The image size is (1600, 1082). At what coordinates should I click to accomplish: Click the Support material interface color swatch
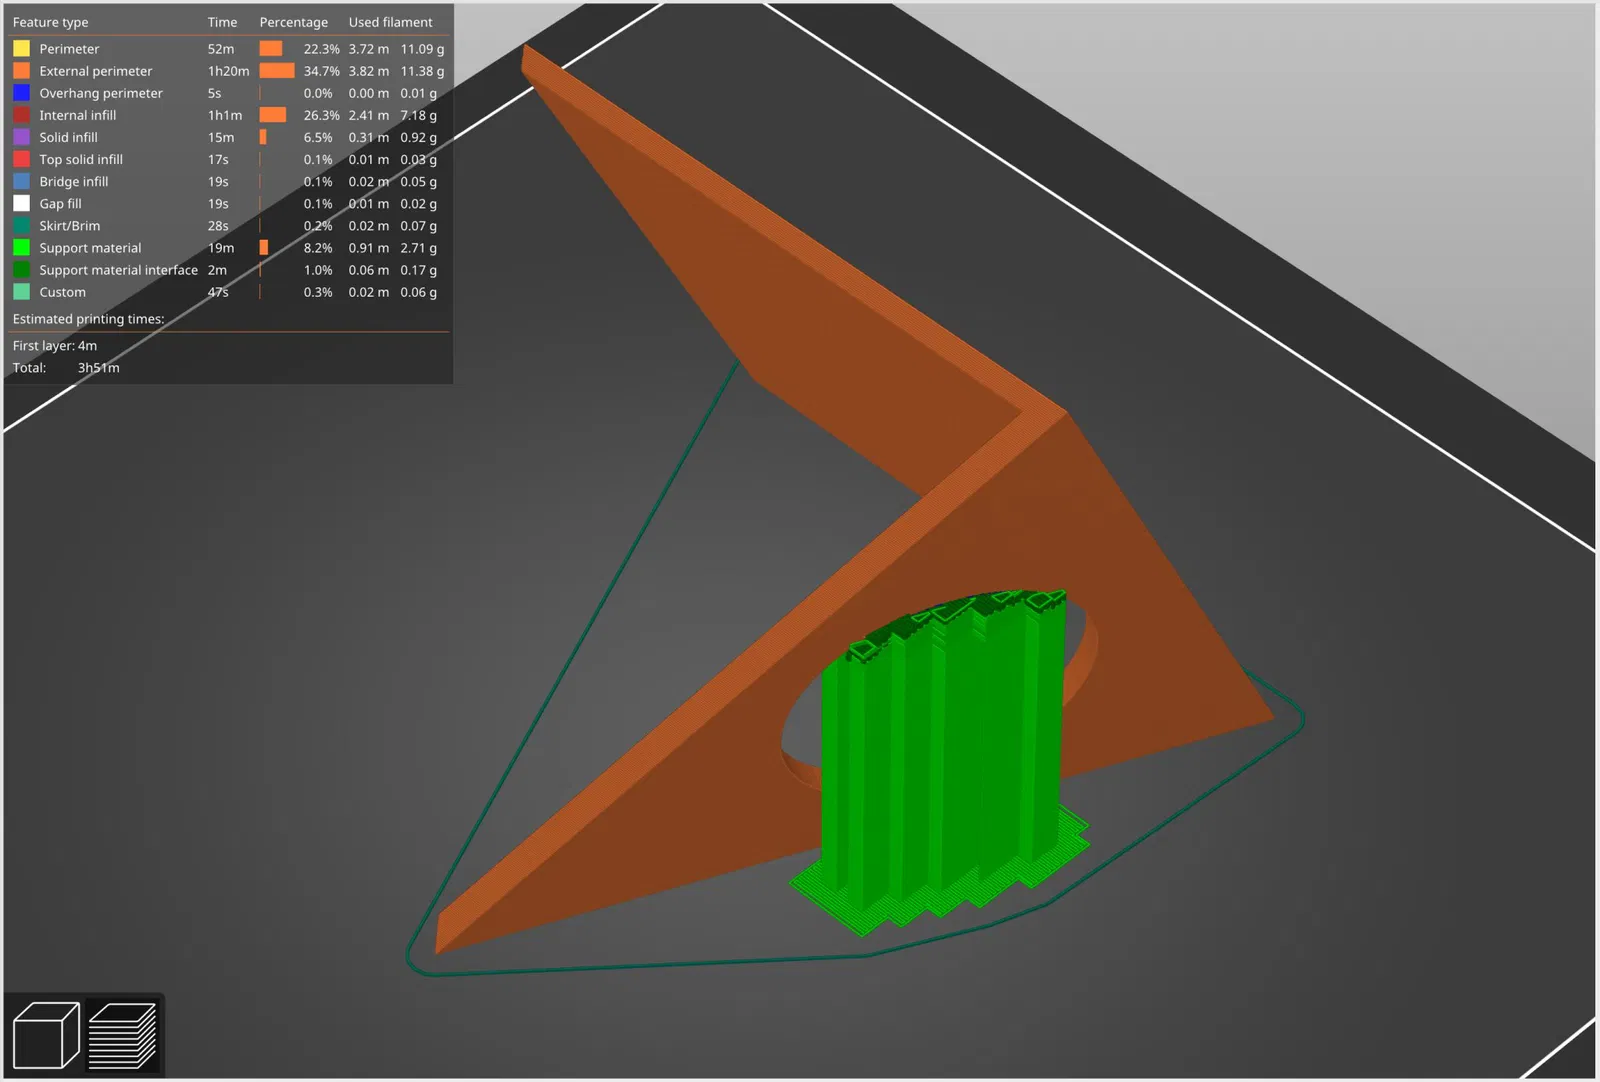tap(21, 270)
